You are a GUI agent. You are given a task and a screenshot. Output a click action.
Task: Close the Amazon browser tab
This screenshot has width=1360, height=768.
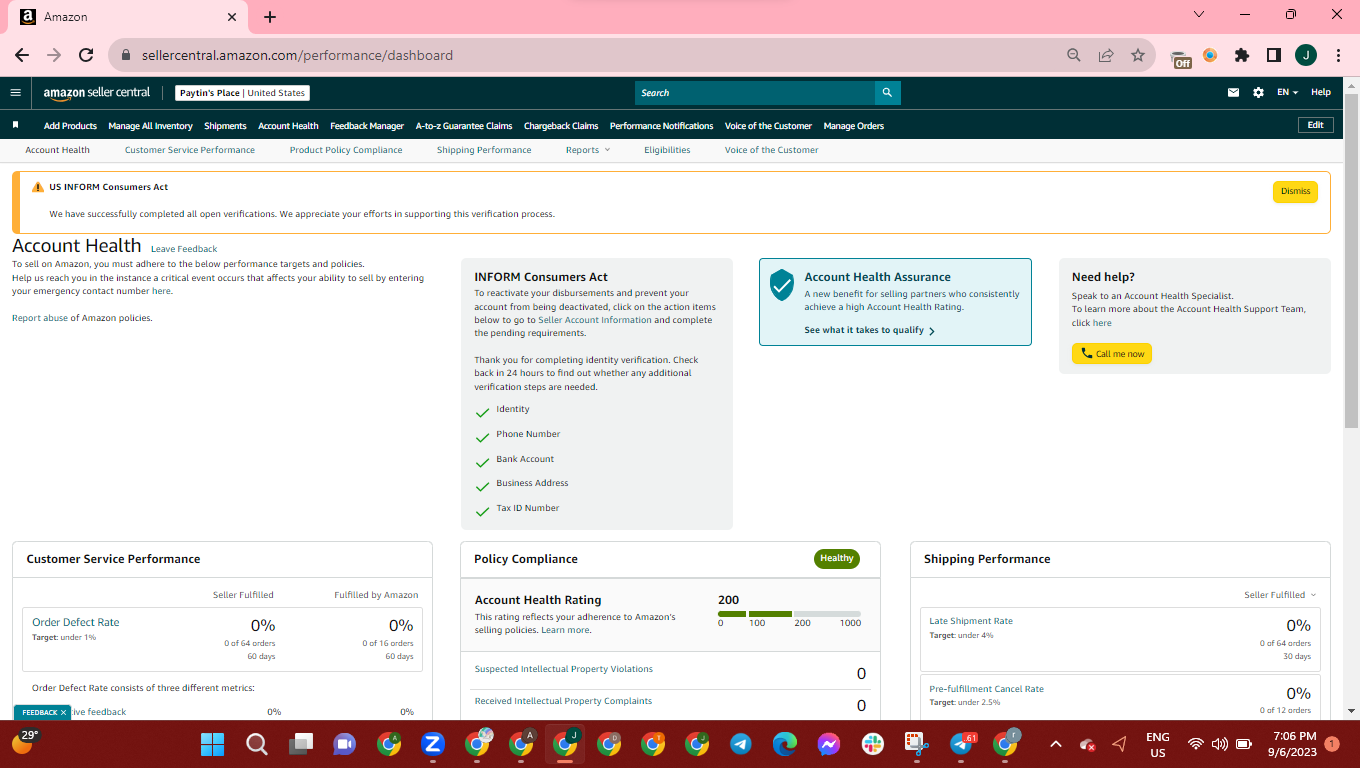(x=232, y=17)
